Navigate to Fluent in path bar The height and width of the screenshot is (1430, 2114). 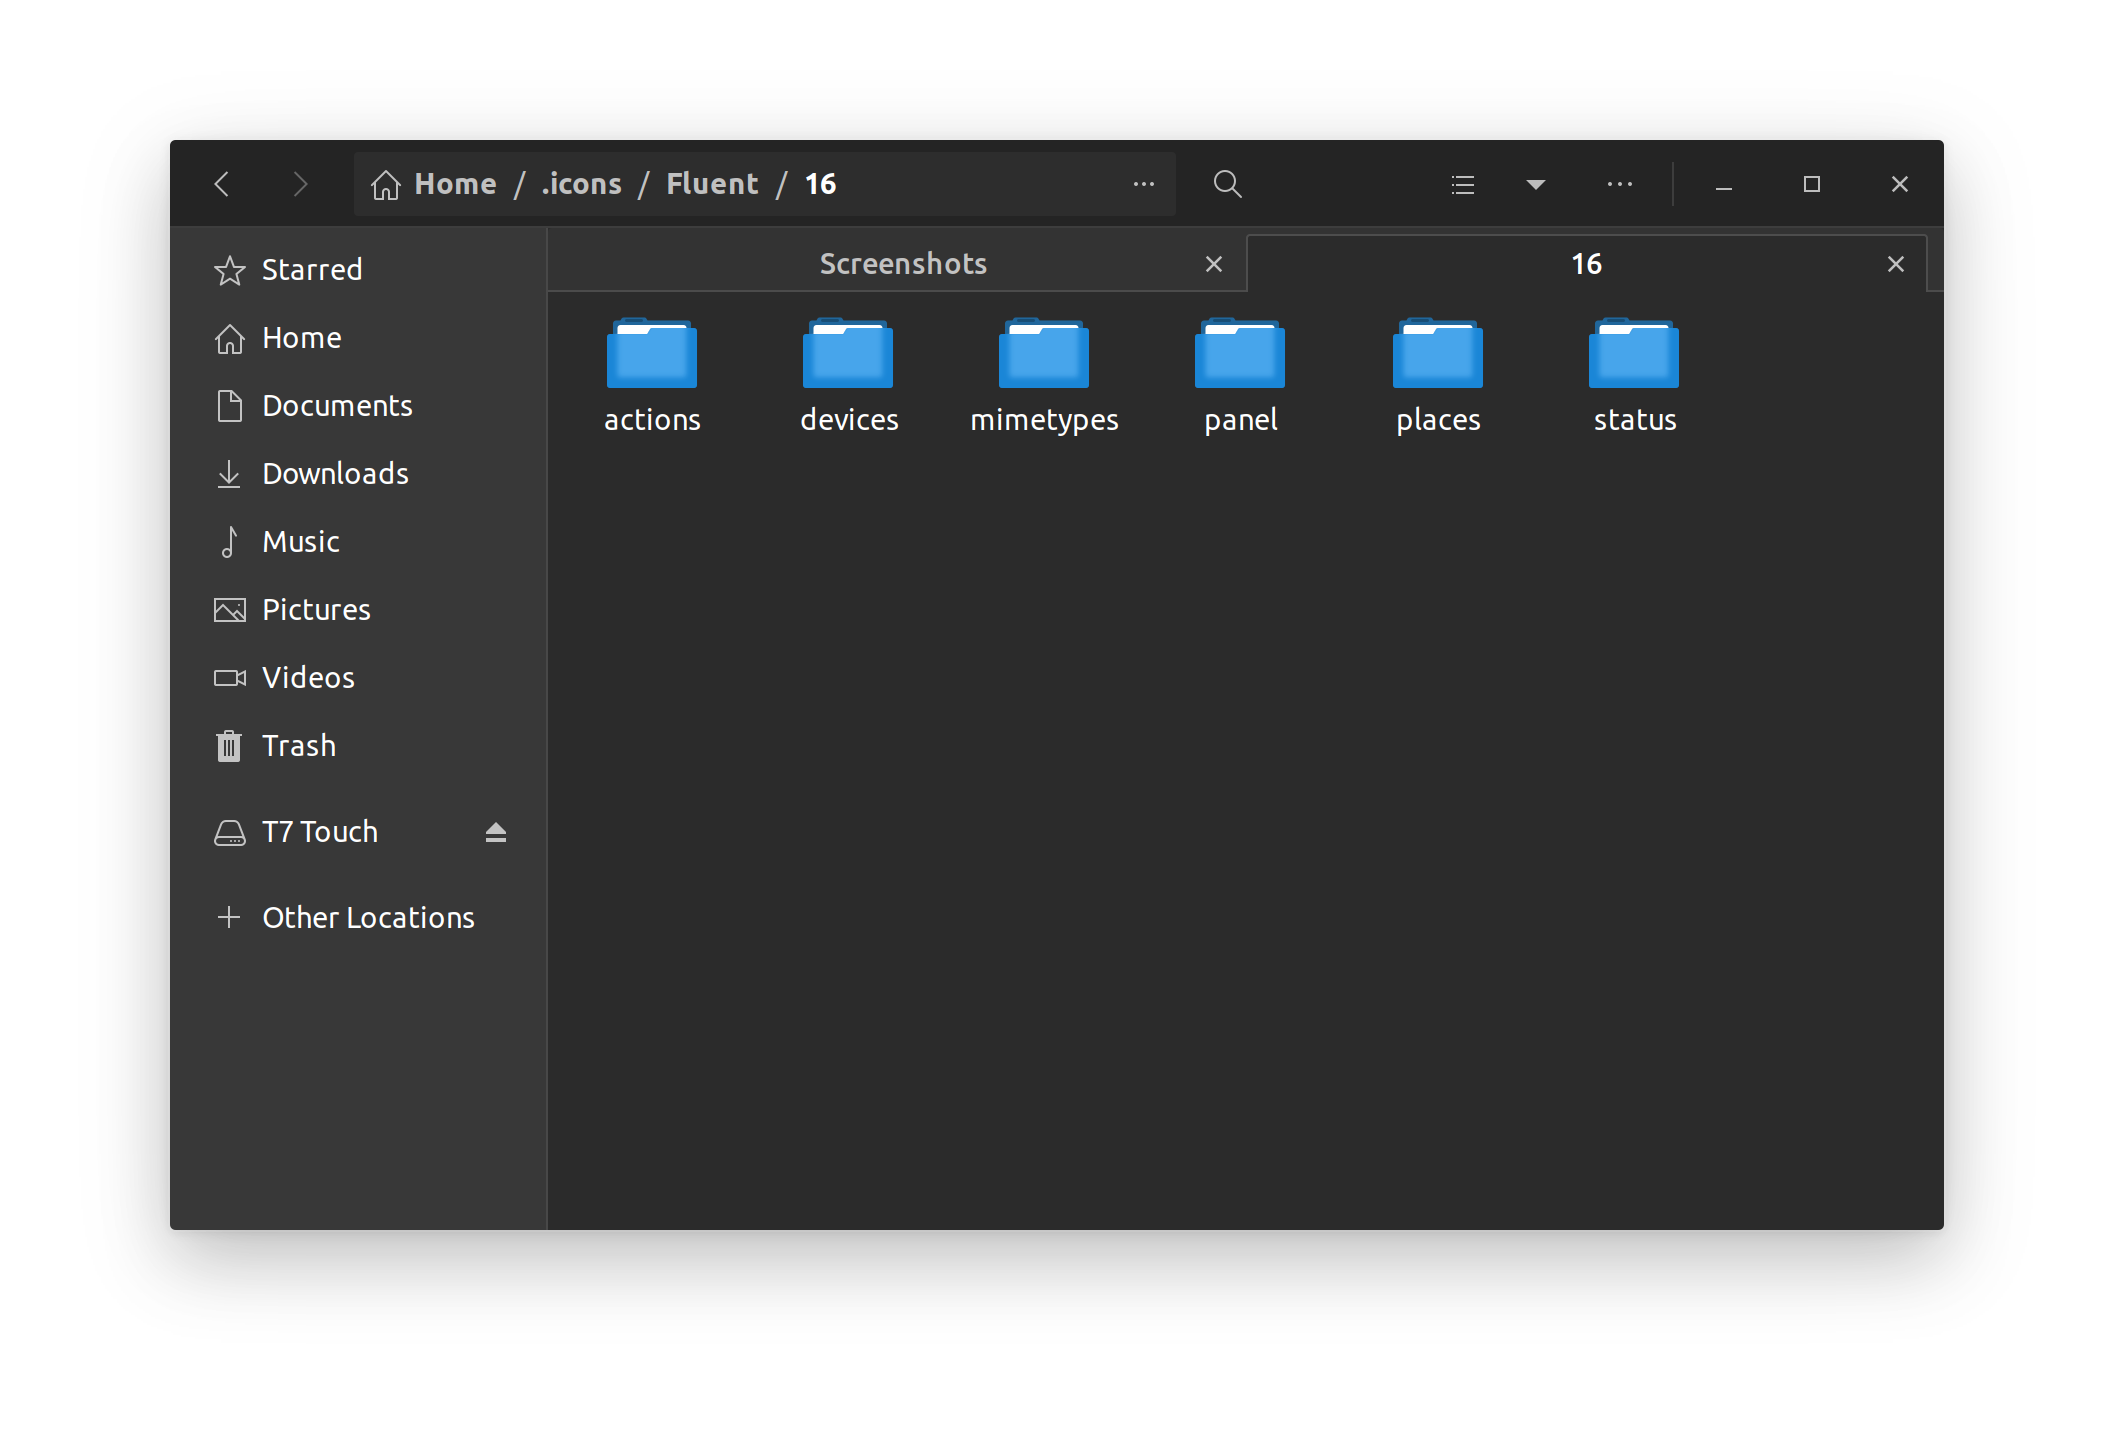(x=712, y=184)
